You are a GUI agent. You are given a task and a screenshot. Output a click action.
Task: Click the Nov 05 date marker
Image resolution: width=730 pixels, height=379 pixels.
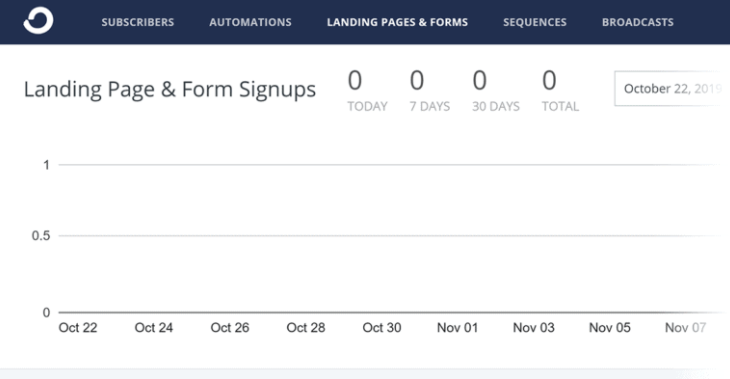[610, 328]
